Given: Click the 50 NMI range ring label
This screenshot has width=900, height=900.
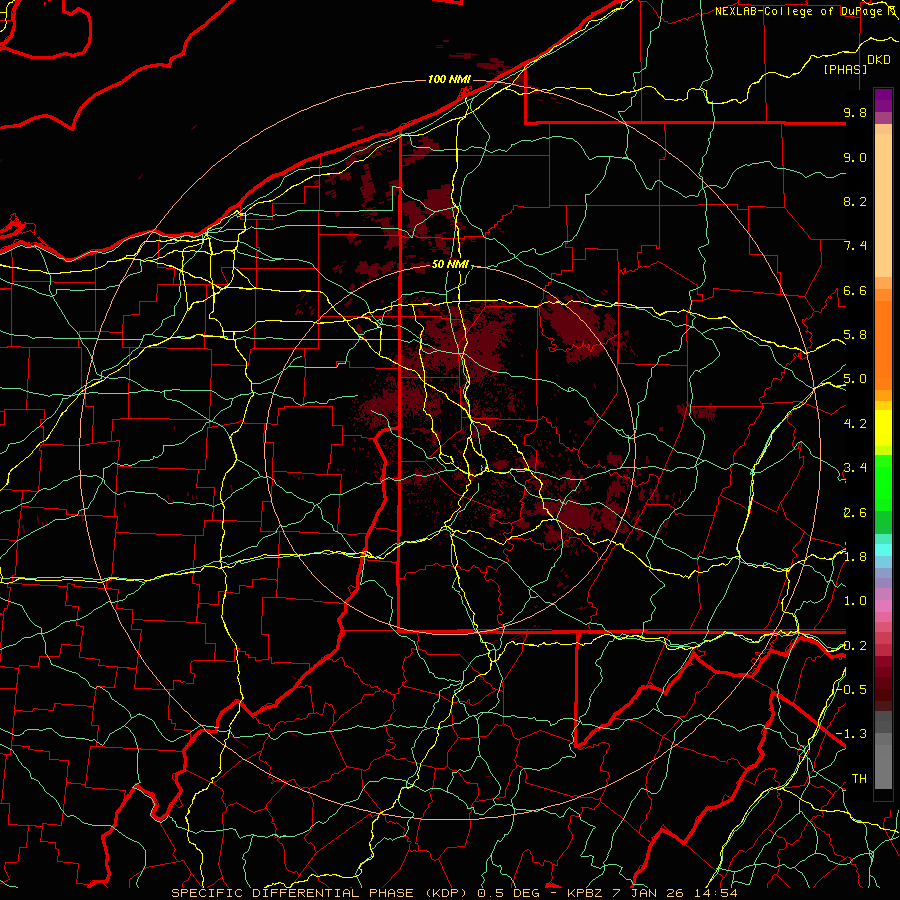Looking at the screenshot, I should [450, 265].
